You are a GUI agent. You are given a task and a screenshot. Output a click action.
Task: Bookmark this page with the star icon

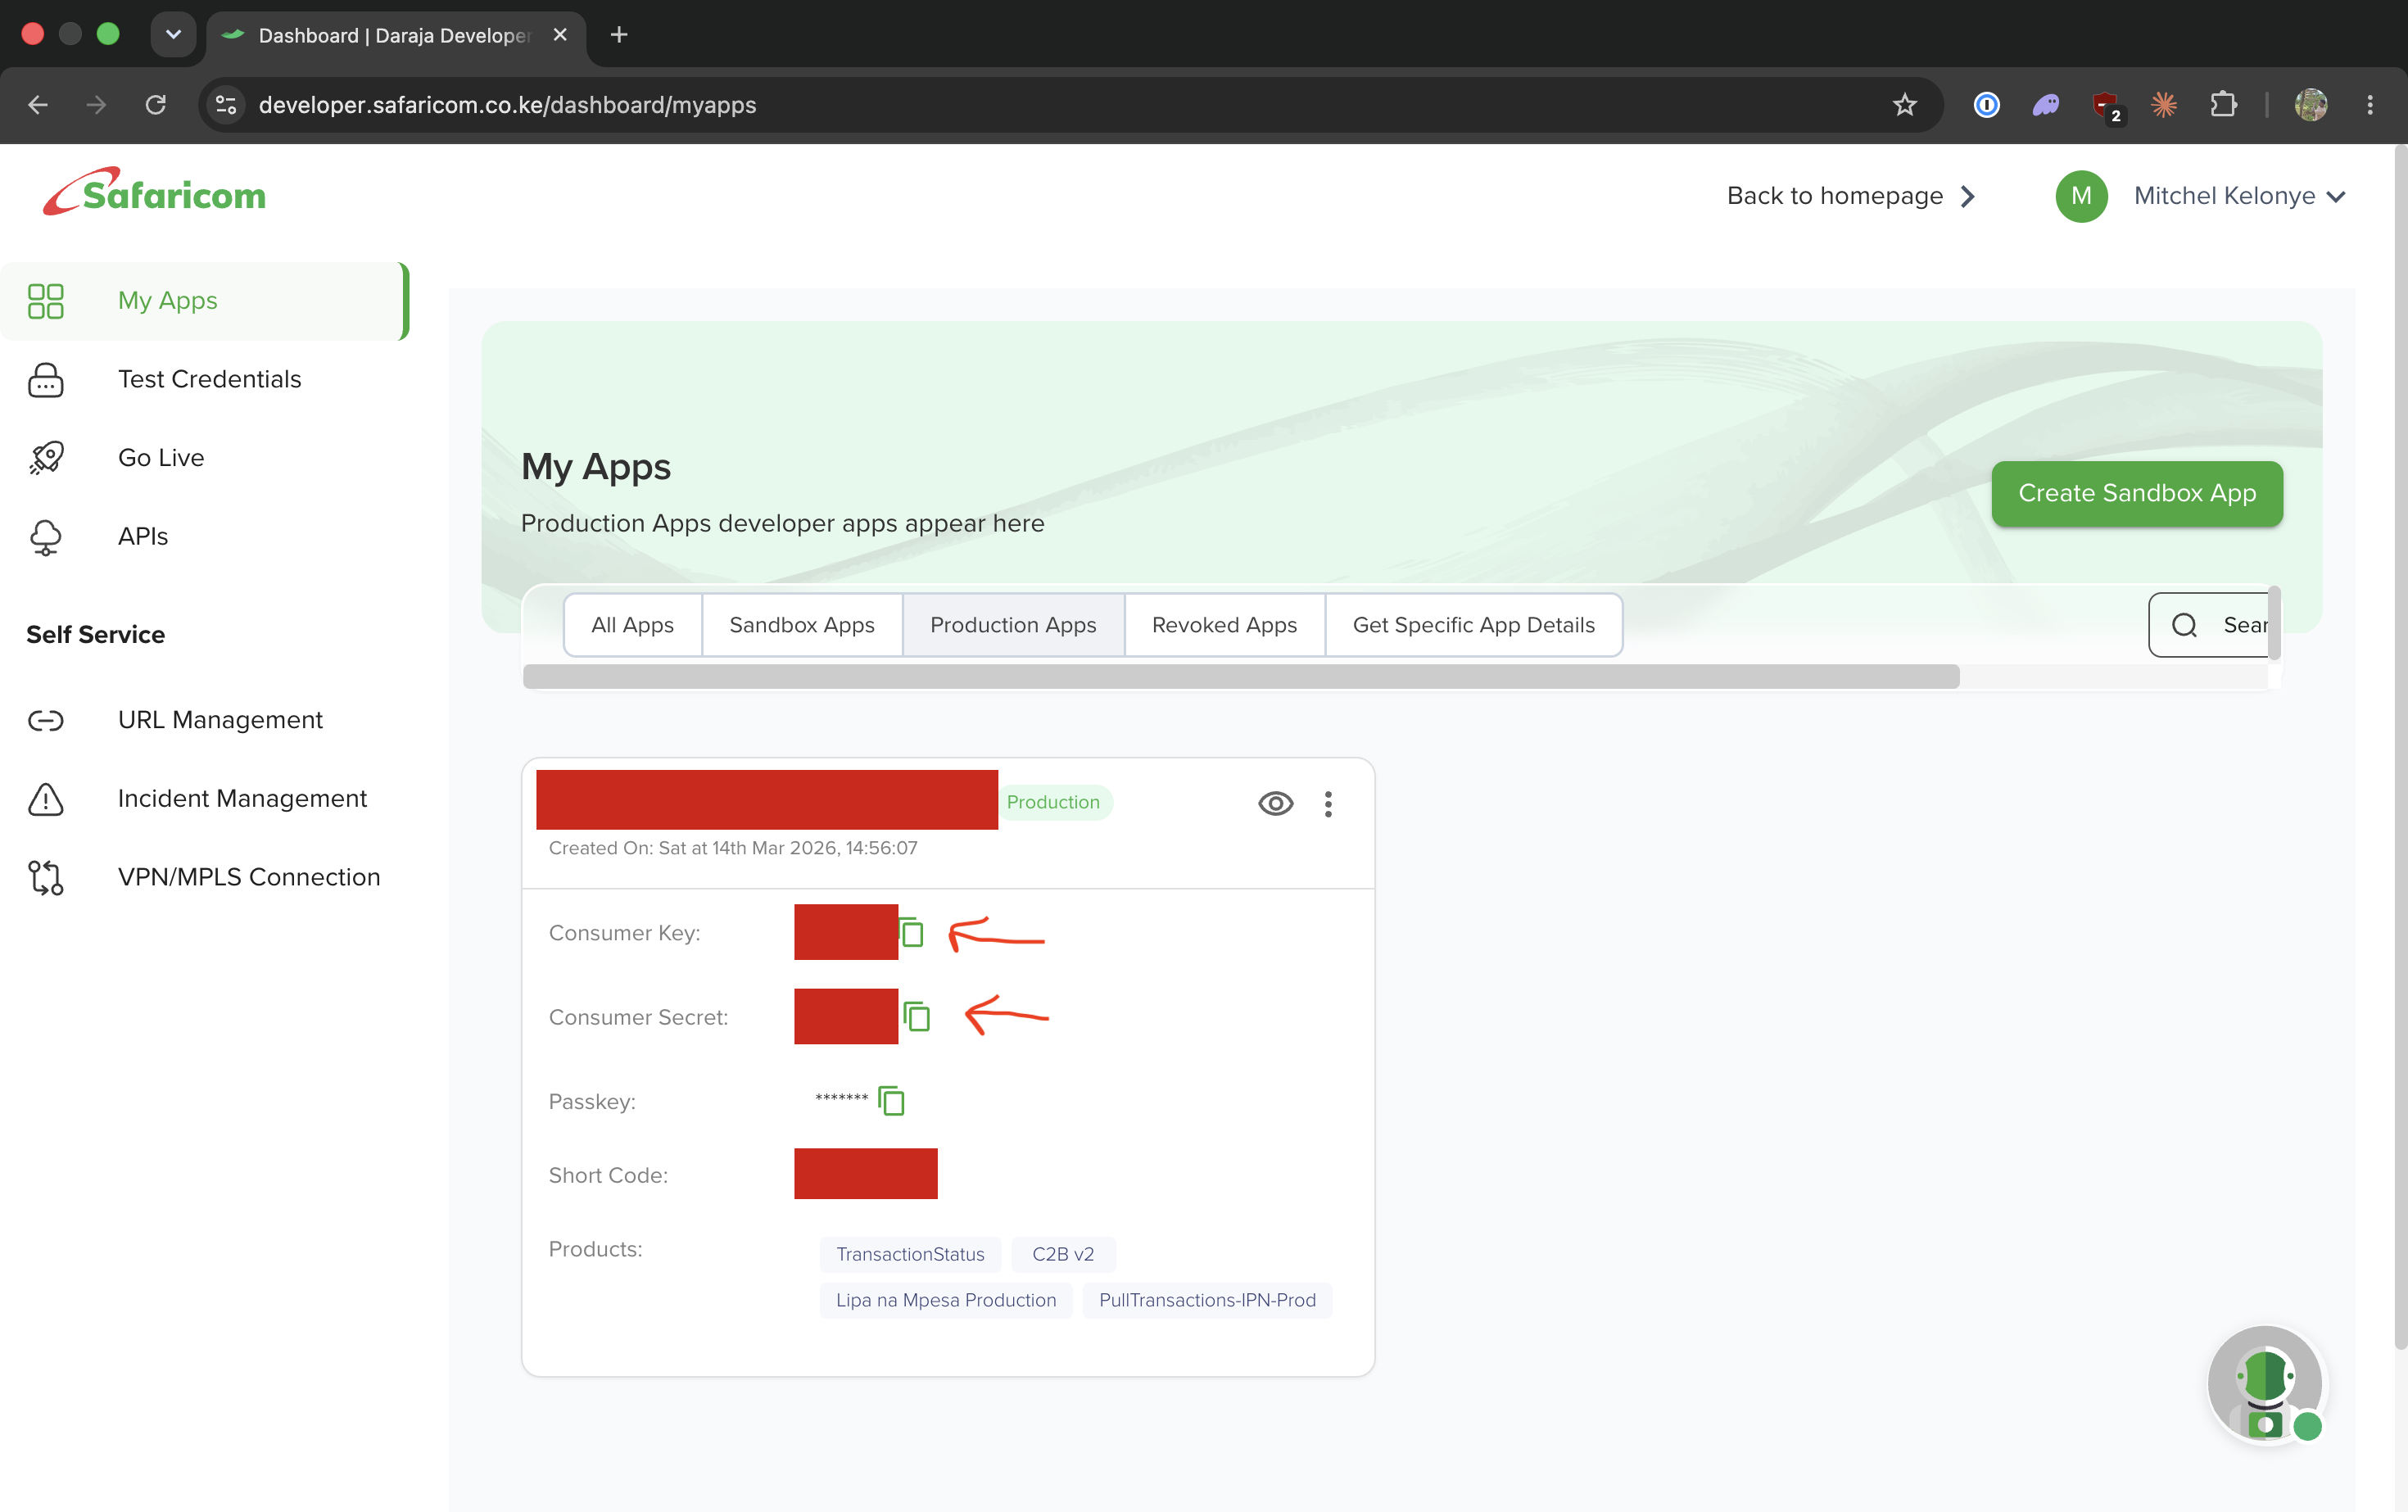click(x=1904, y=105)
